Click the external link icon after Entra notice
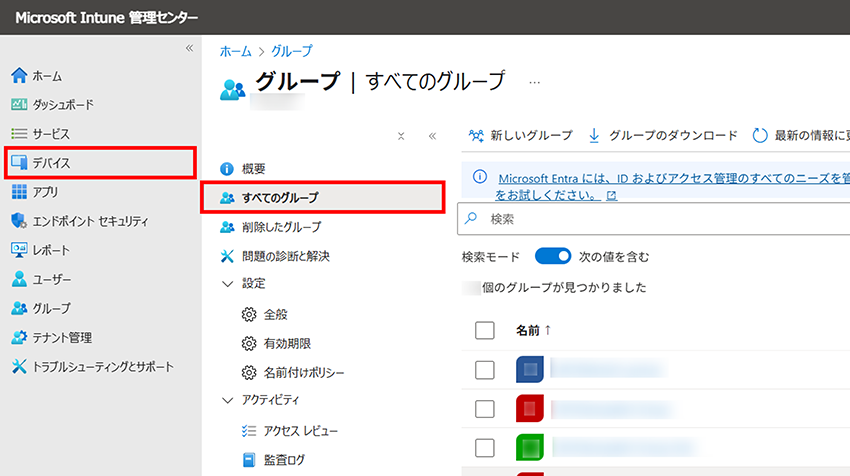Screen dimensions: 850x476 [611, 195]
